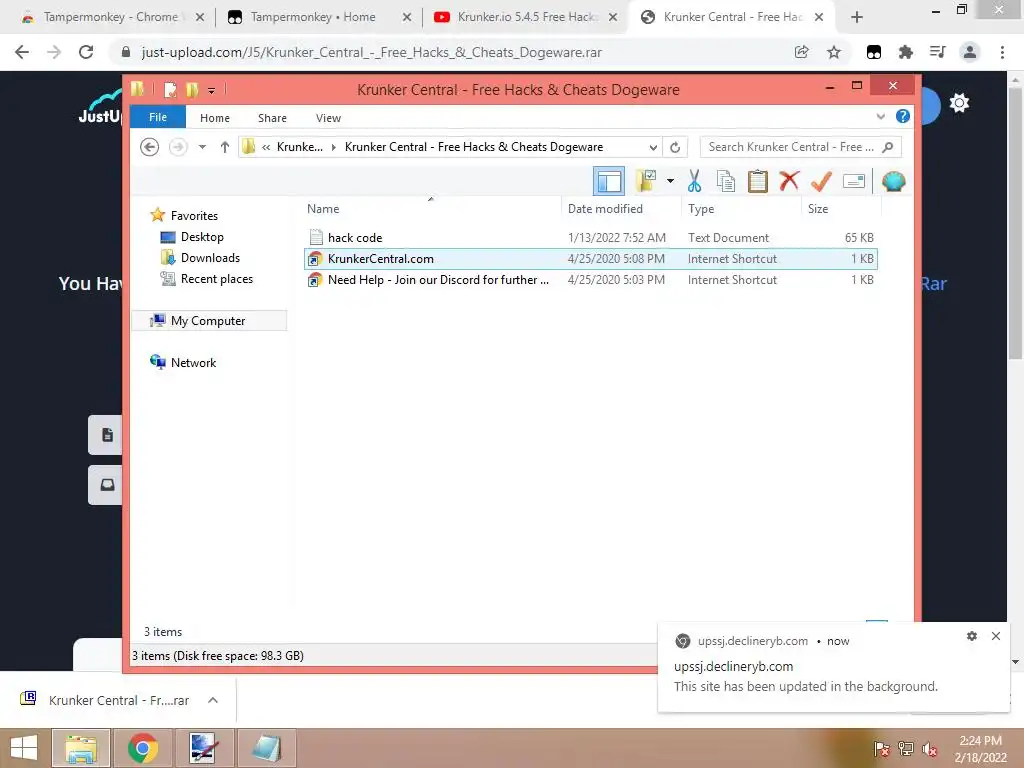Open notification settings gear for upssj.declineryb.com
The width and height of the screenshot is (1024, 768).
tap(972, 635)
